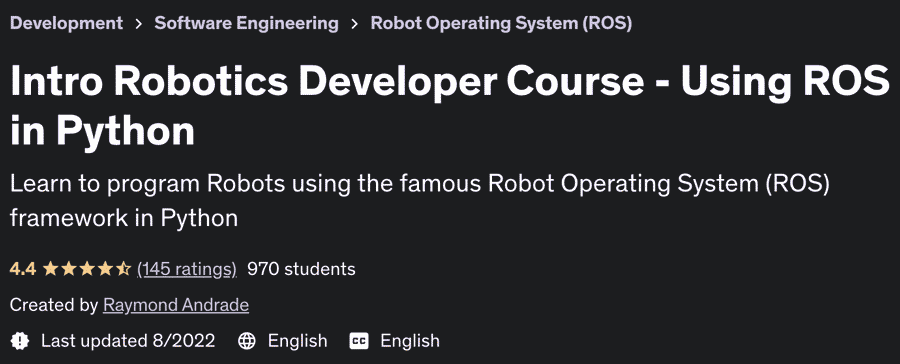Click the 970 students count
Viewport: 900px width, 364px height.
[x=301, y=269]
